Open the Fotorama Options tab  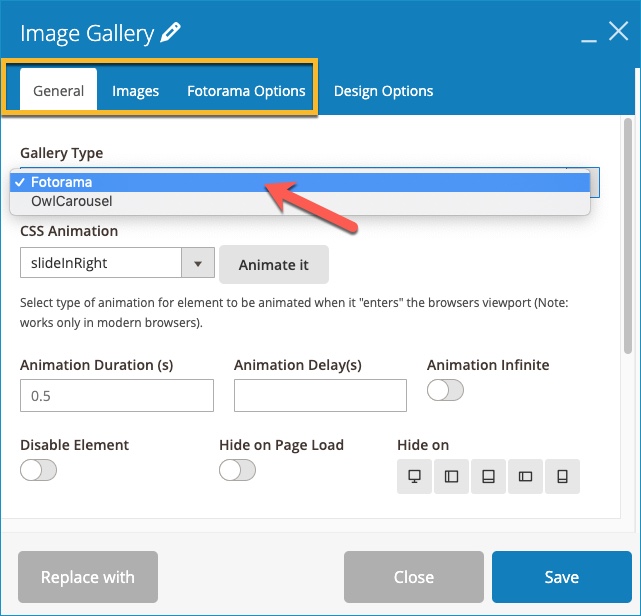[246, 91]
